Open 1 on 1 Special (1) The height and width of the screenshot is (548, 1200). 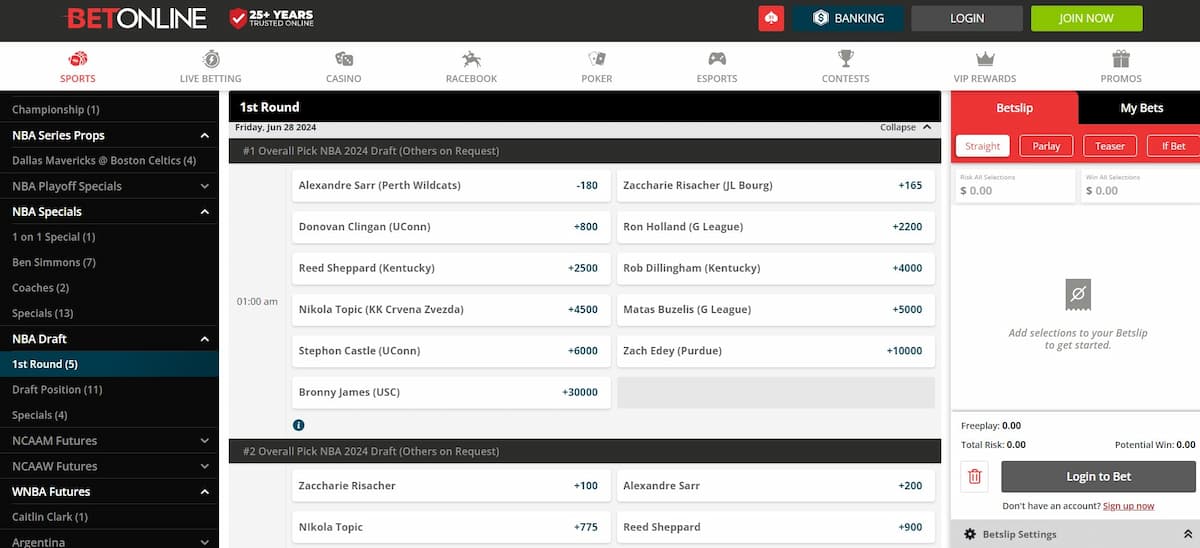coord(54,237)
